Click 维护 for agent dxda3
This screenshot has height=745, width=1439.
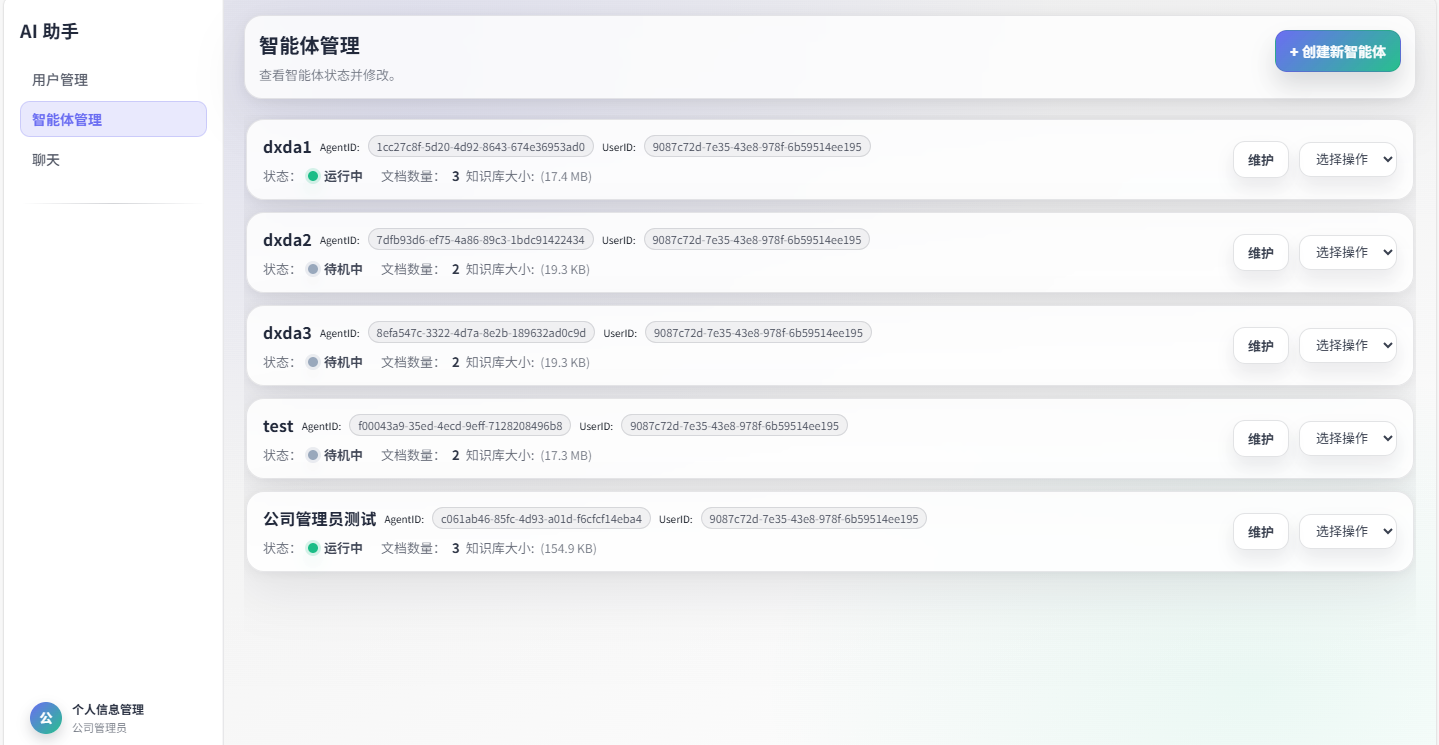click(x=1260, y=345)
